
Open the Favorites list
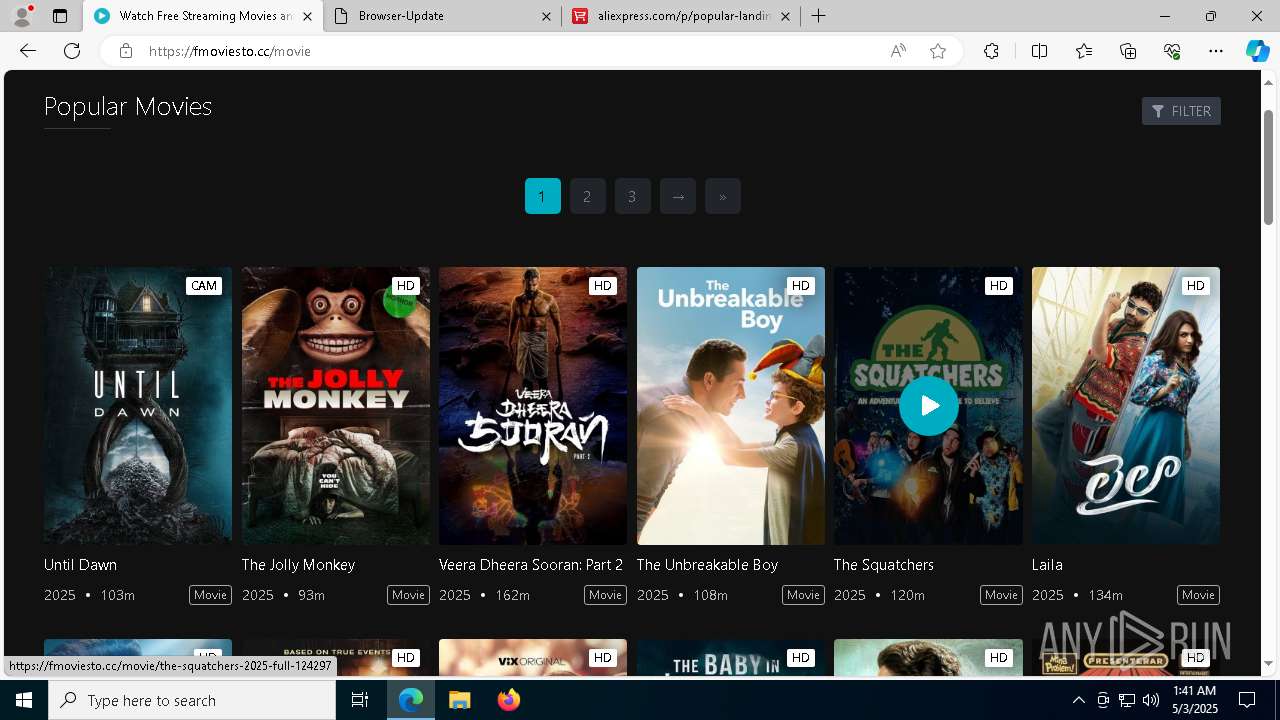coord(1084,51)
